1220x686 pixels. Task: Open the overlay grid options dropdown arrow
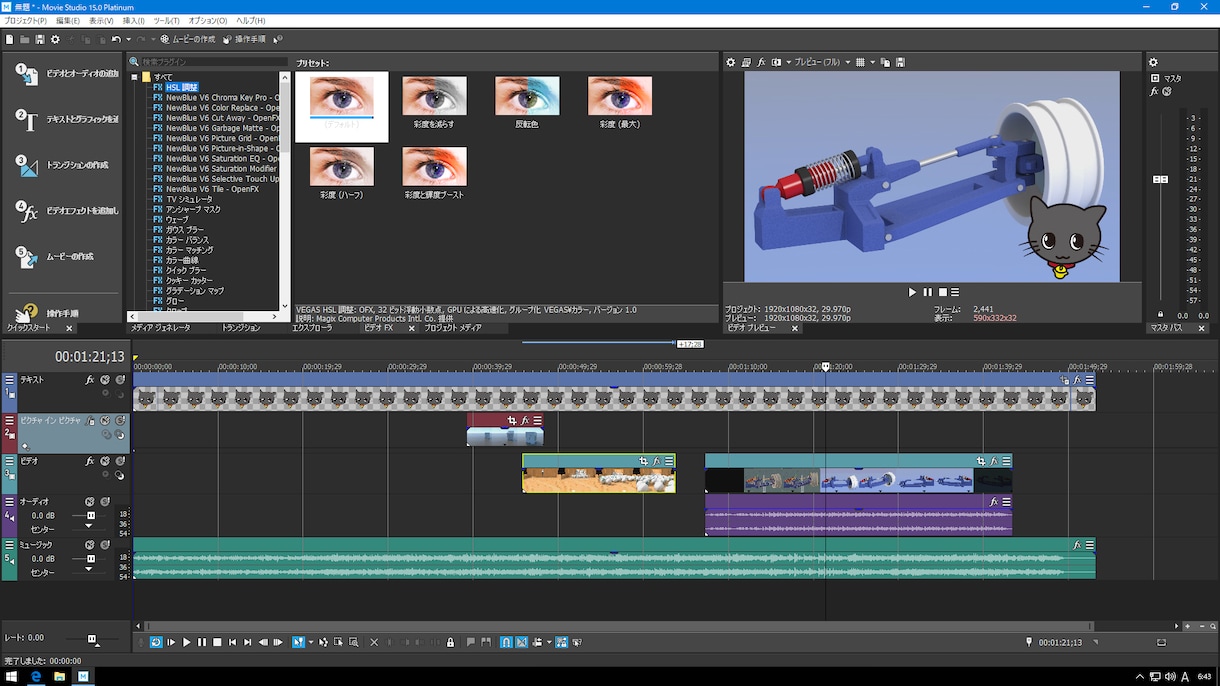(x=871, y=62)
